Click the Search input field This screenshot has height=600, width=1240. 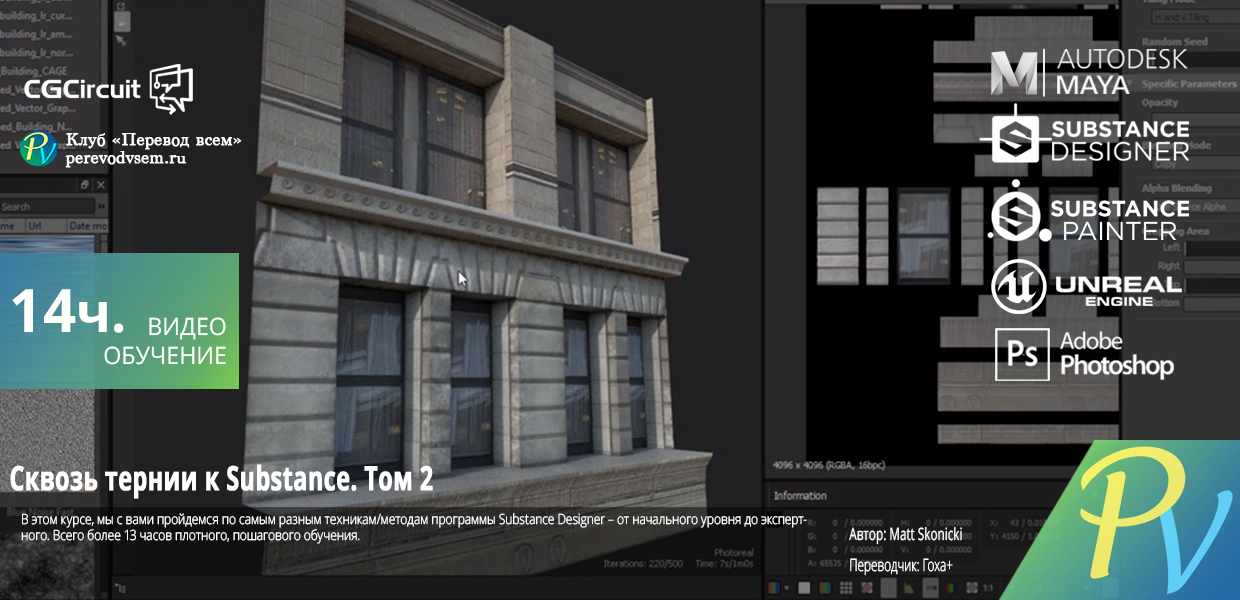50,206
